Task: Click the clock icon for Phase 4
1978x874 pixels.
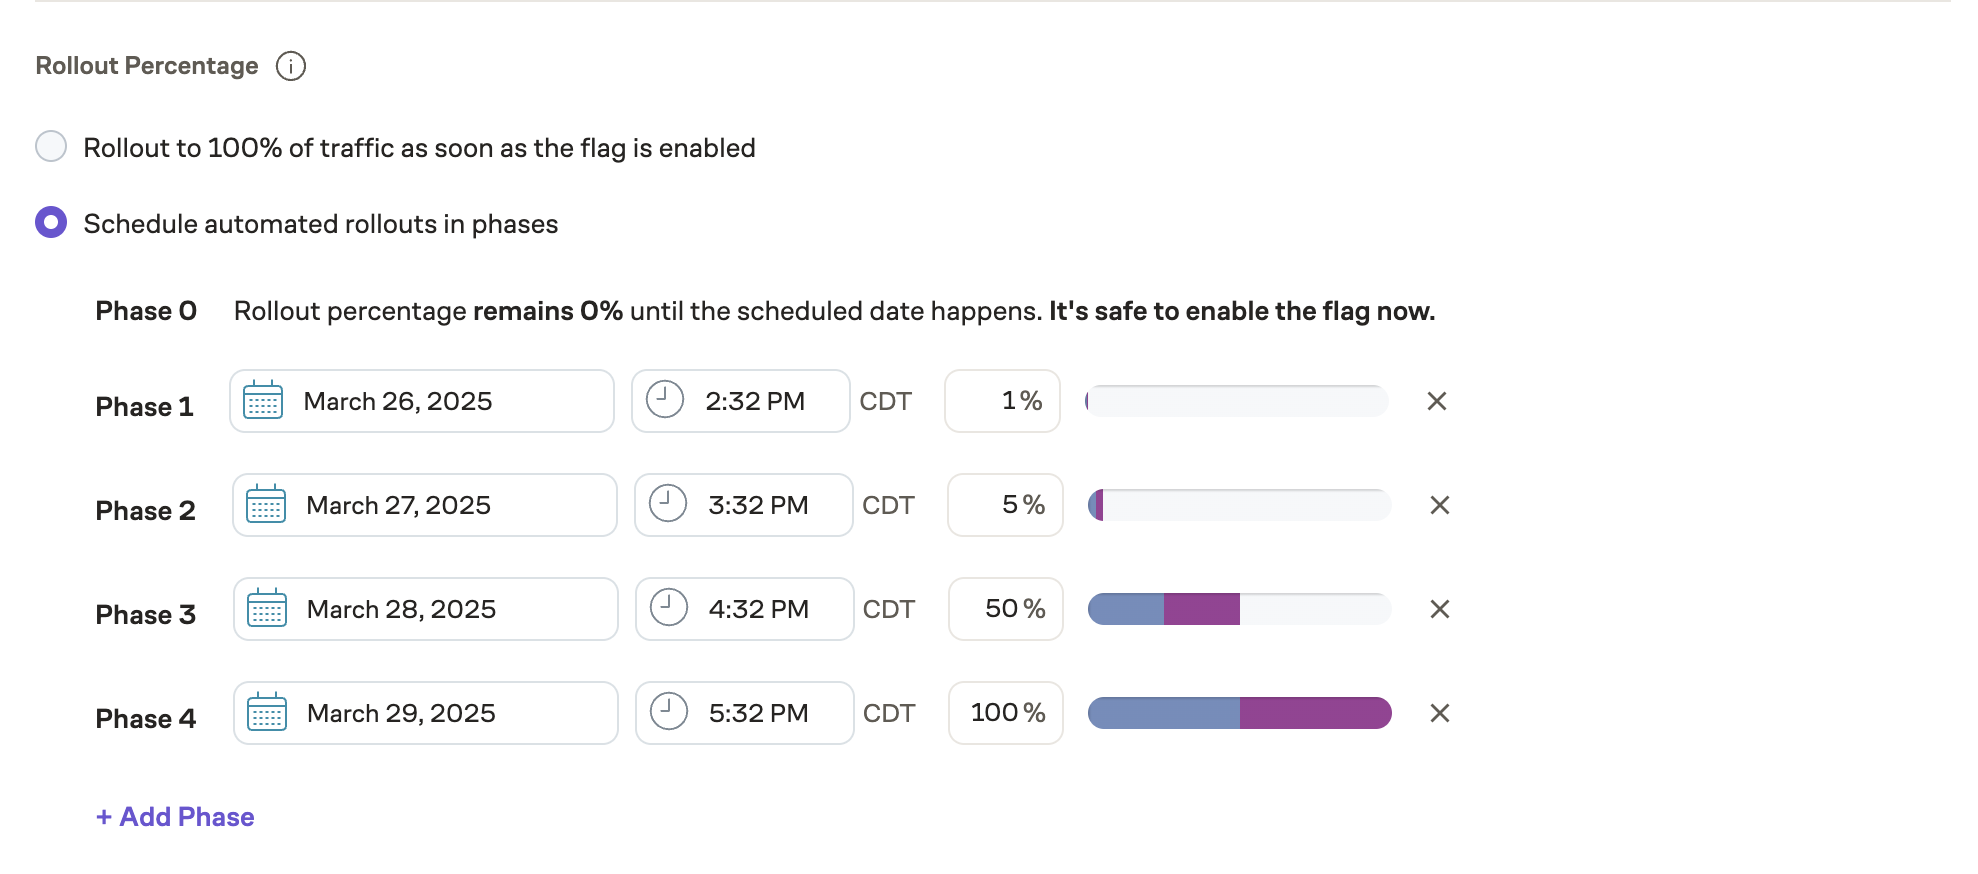Action: point(669,712)
